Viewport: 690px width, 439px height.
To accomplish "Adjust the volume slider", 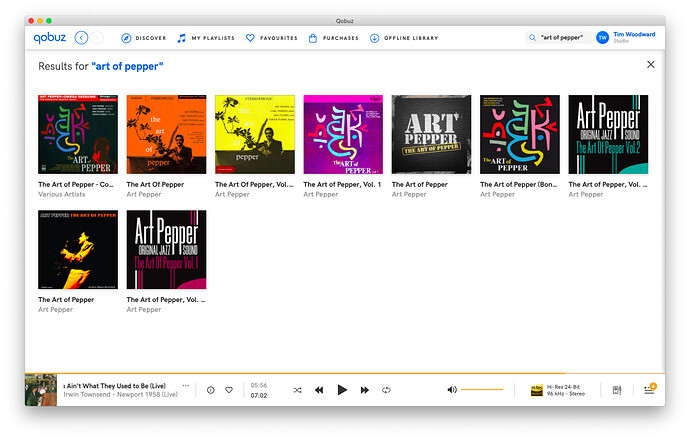I will pyautogui.click(x=482, y=390).
